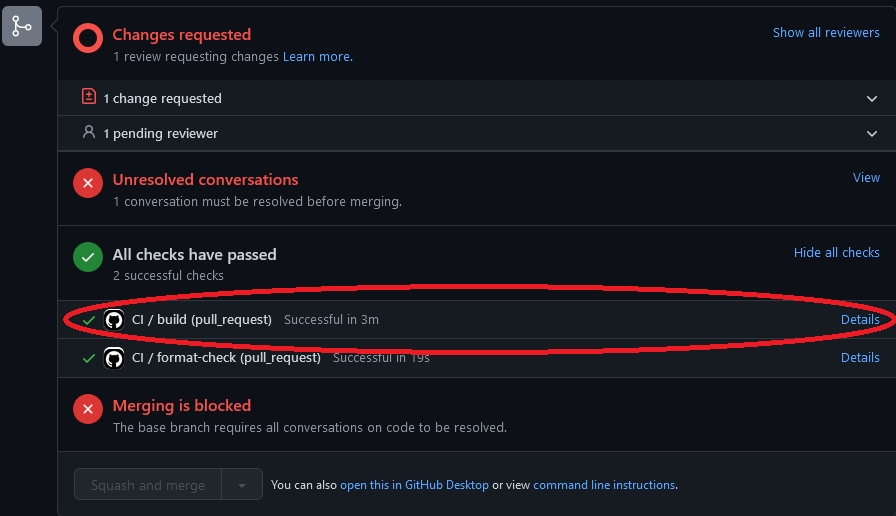Click the red X beside Merging is blocked
The width and height of the screenshot is (896, 516).
pos(88,409)
